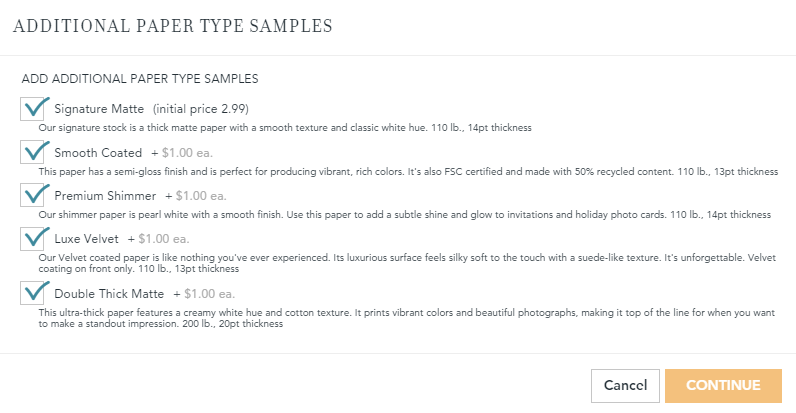
Task: Click the Premium Shimmer option label
Action: pyautogui.click(x=105, y=196)
